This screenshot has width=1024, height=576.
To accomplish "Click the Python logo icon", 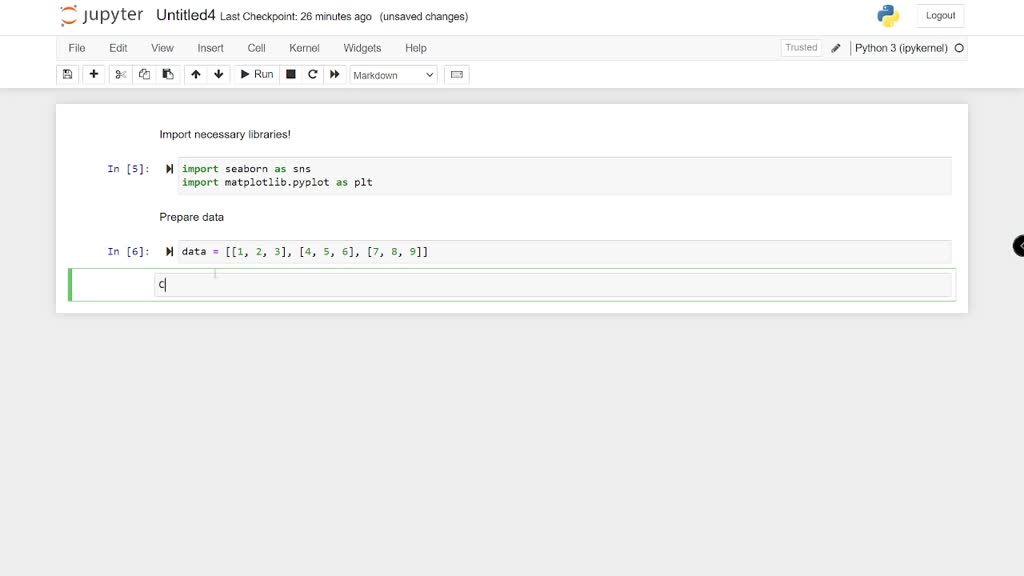I will (x=888, y=16).
